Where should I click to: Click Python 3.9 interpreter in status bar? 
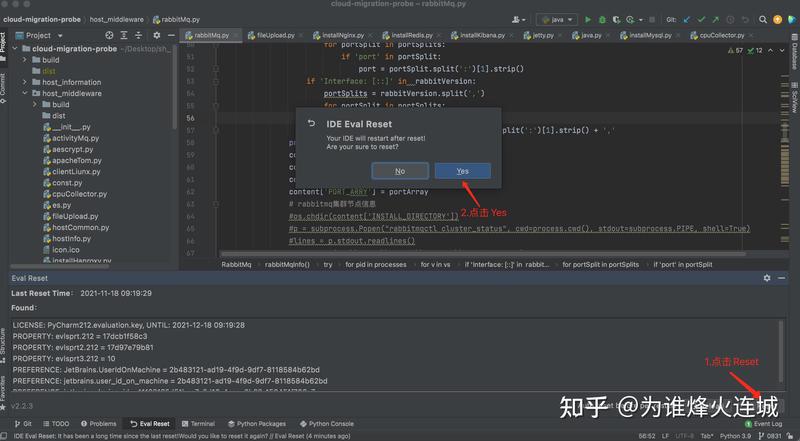[x=735, y=436]
